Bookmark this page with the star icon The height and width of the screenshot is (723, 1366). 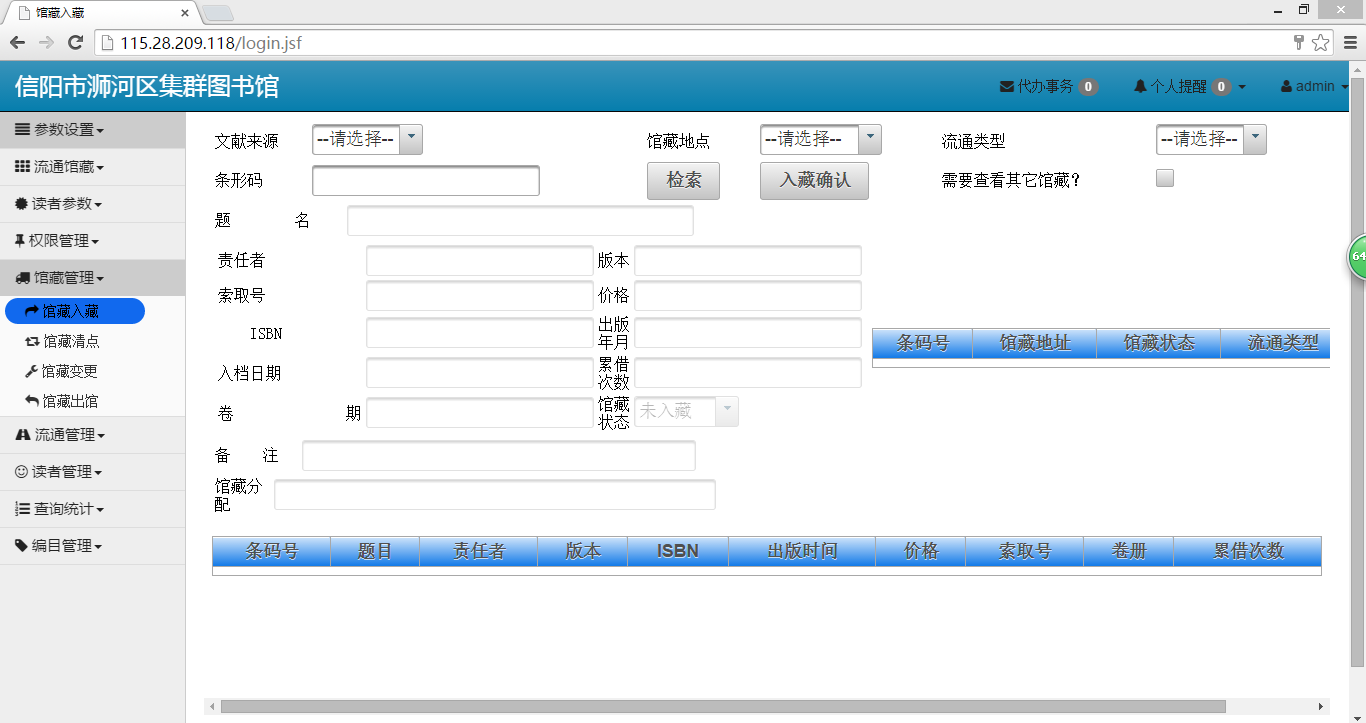(x=1321, y=43)
